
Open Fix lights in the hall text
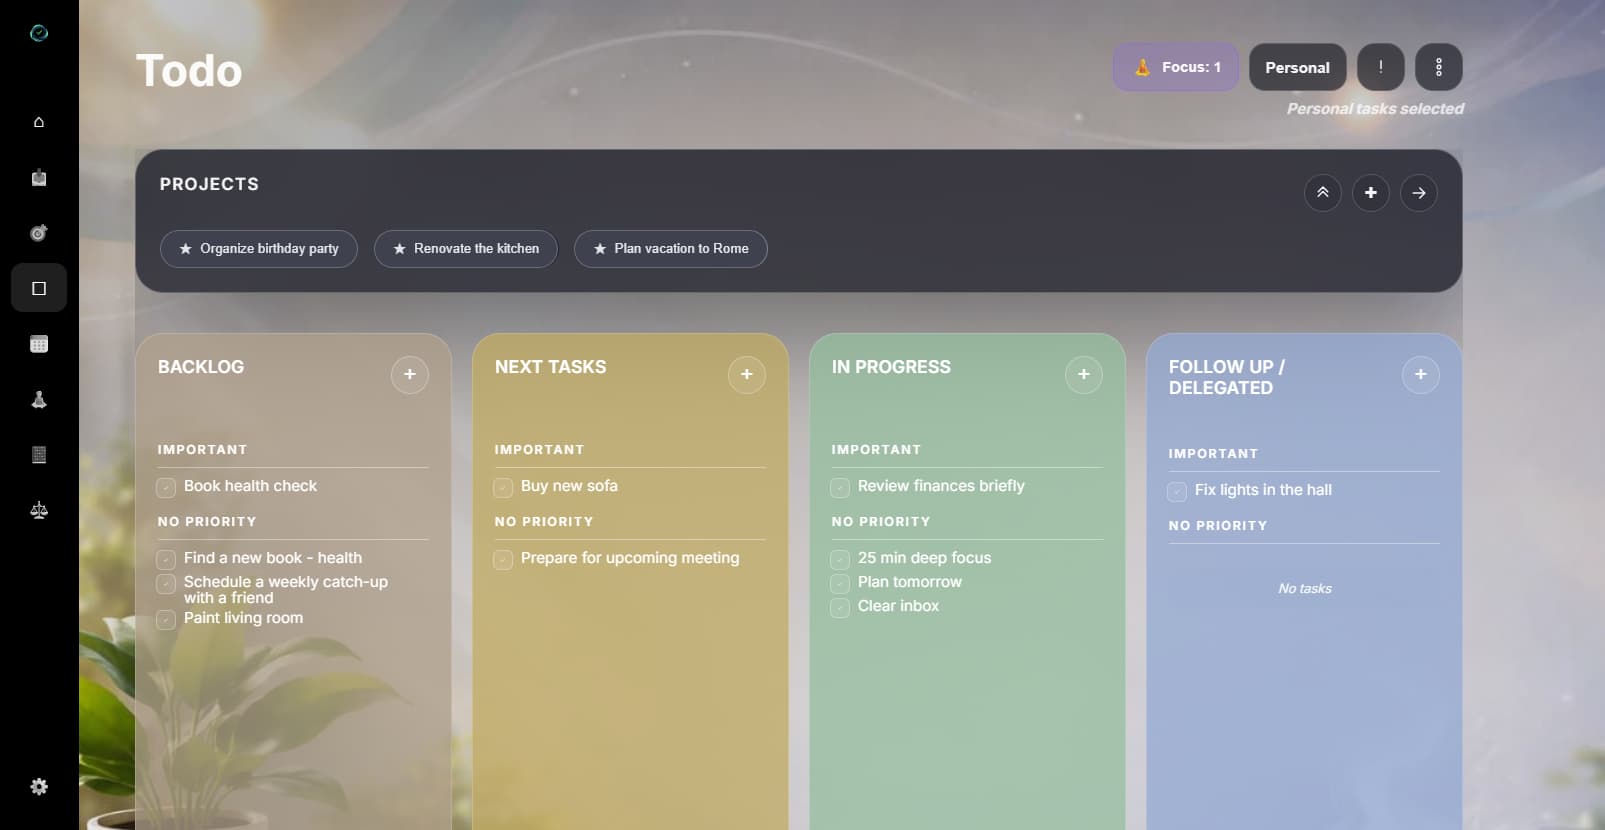click(x=1263, y=490)
